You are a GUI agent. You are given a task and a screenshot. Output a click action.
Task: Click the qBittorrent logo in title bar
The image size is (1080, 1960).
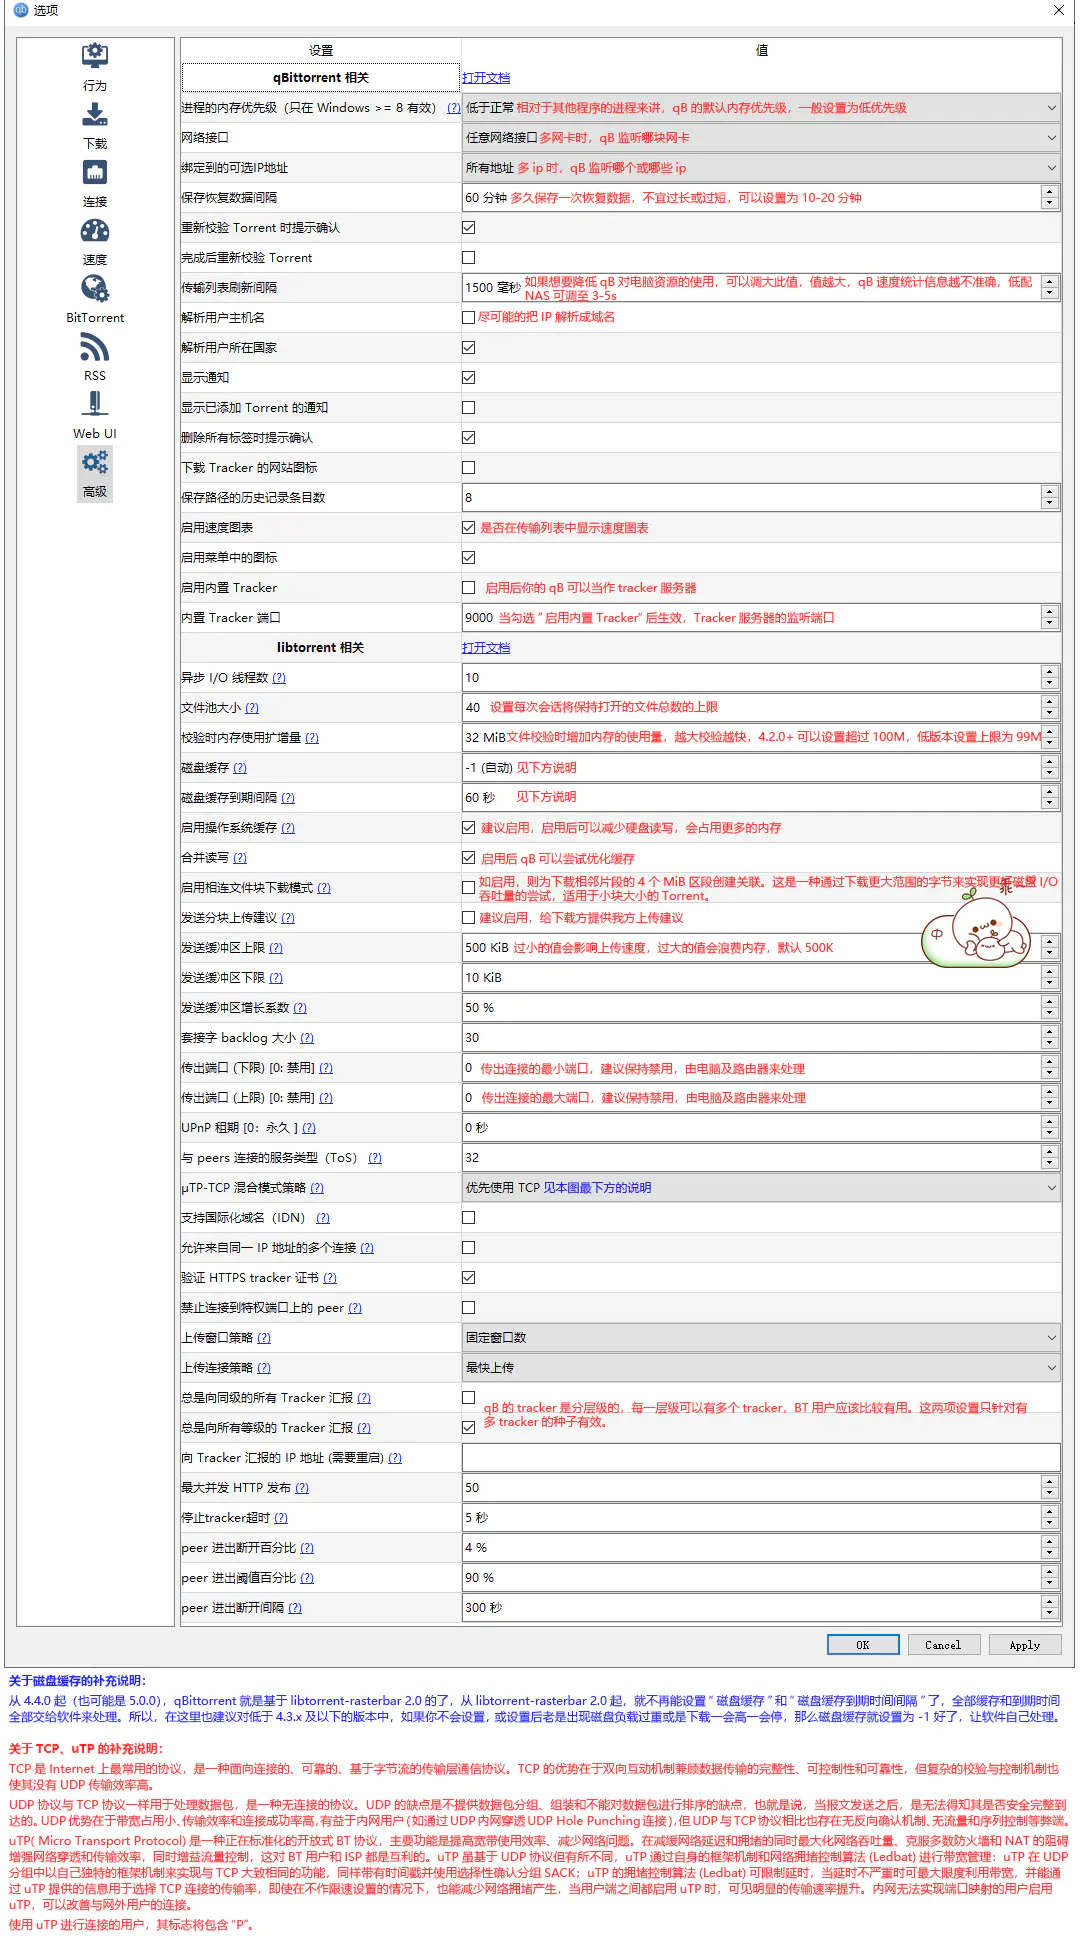pos(20,10)
